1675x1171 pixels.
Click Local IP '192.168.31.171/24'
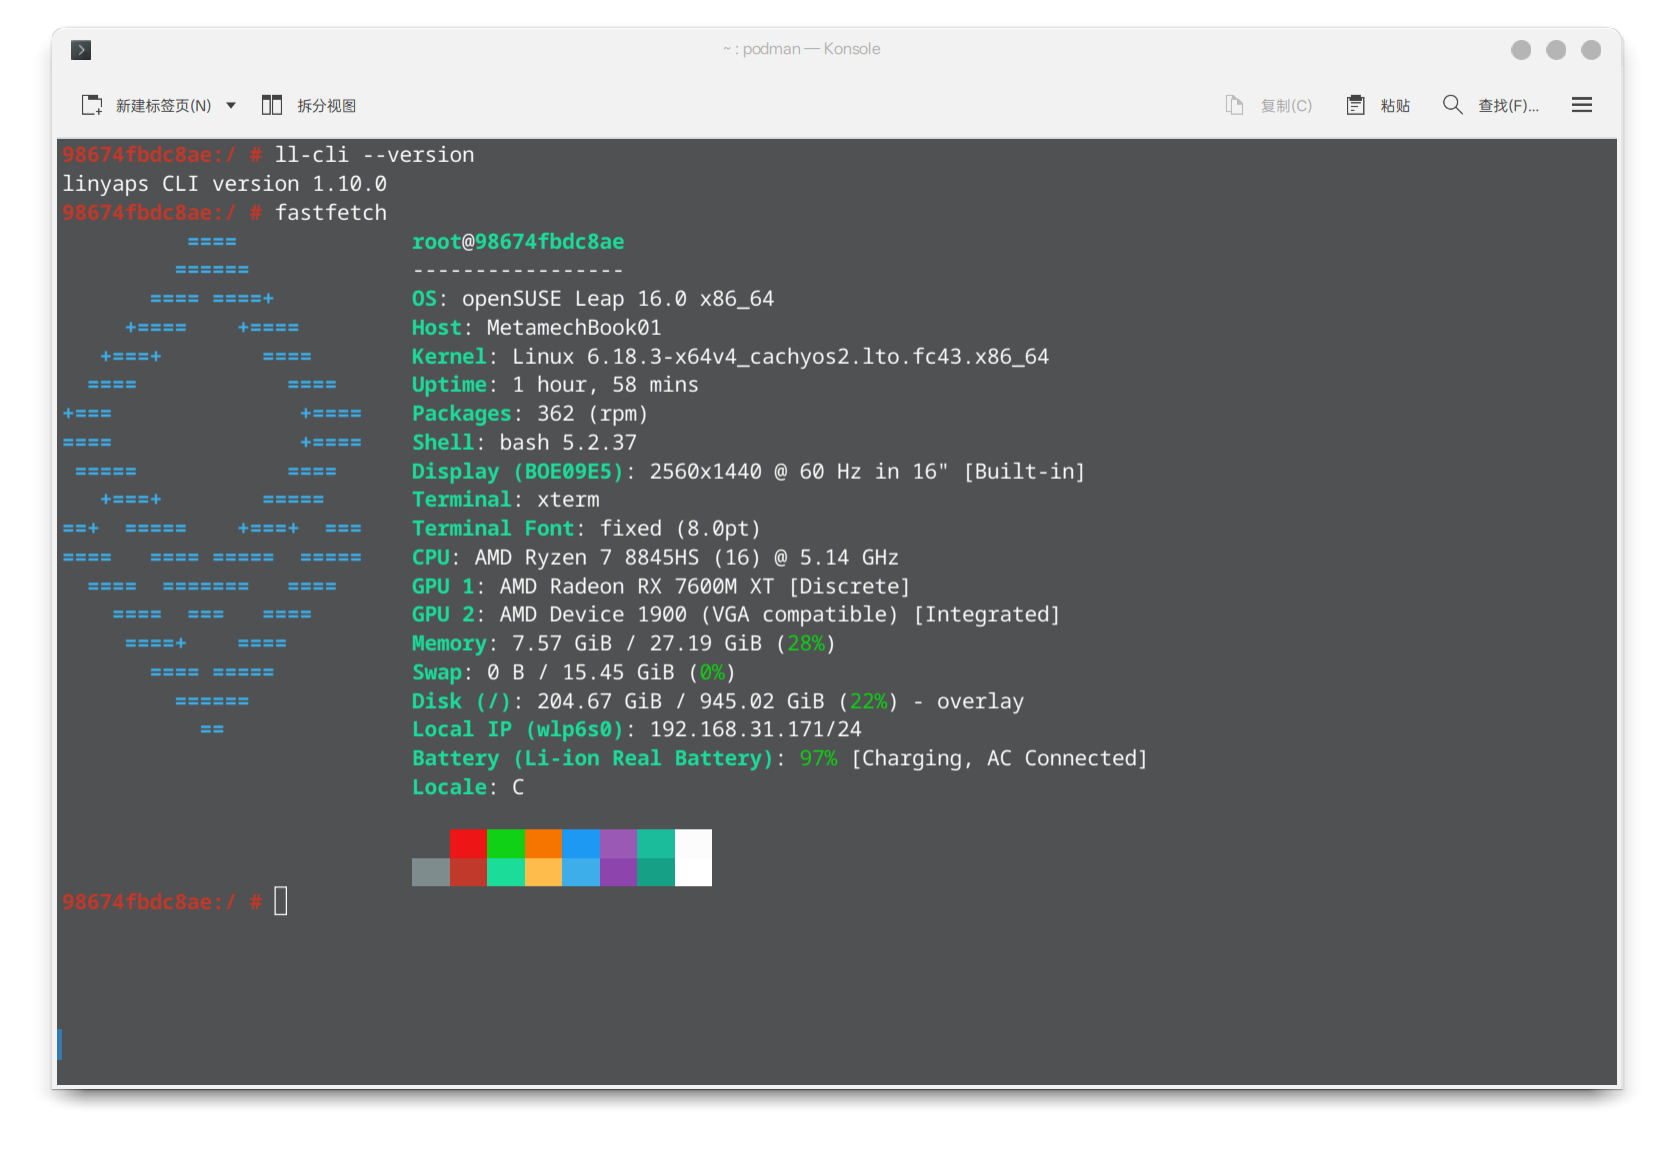756,730
